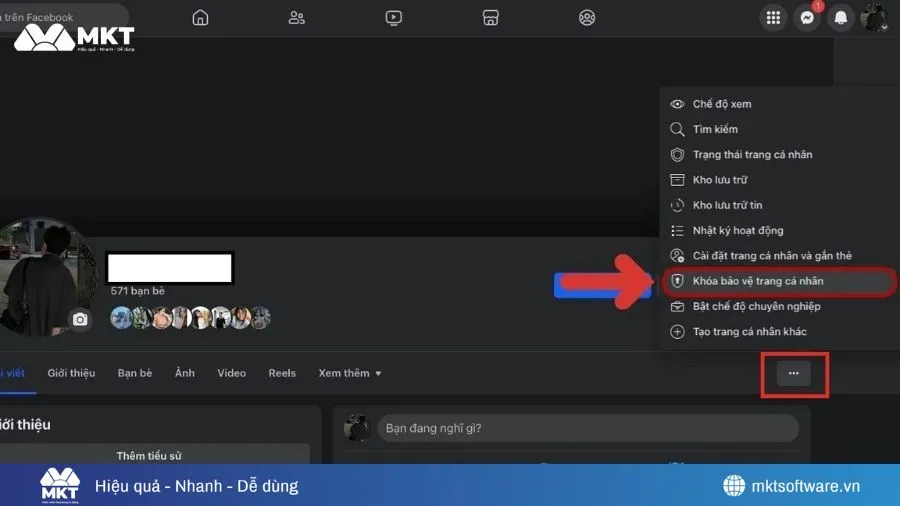900x506 pixels.
Task: Open account menu from profile avatar
Action: click(874, 18)
